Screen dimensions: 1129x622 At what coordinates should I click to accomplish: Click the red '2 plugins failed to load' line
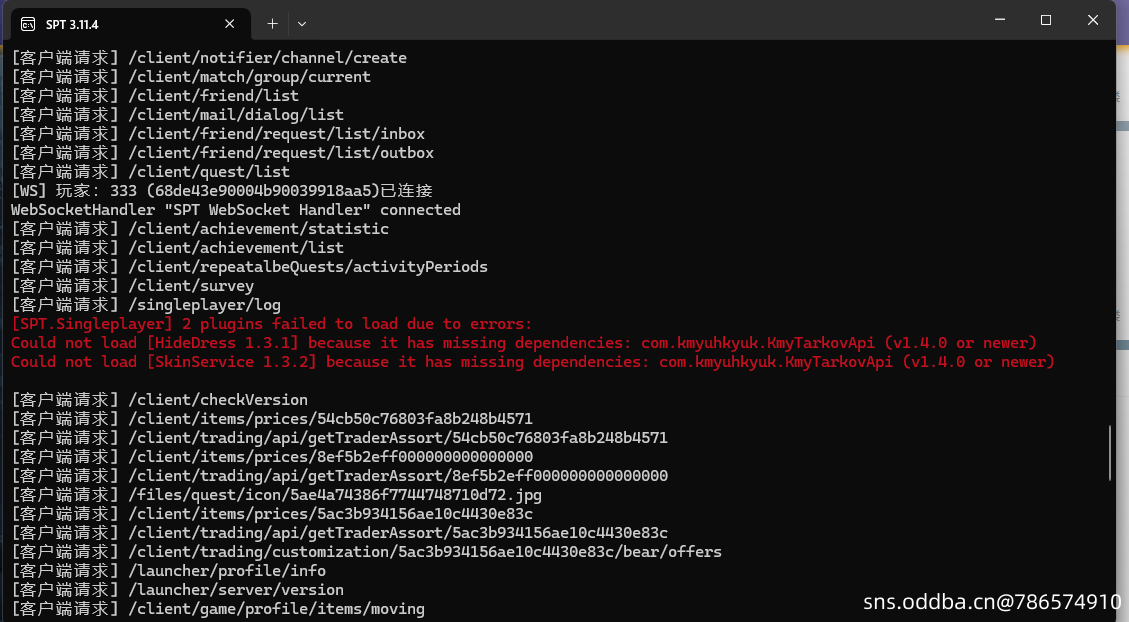pos(272,324)
